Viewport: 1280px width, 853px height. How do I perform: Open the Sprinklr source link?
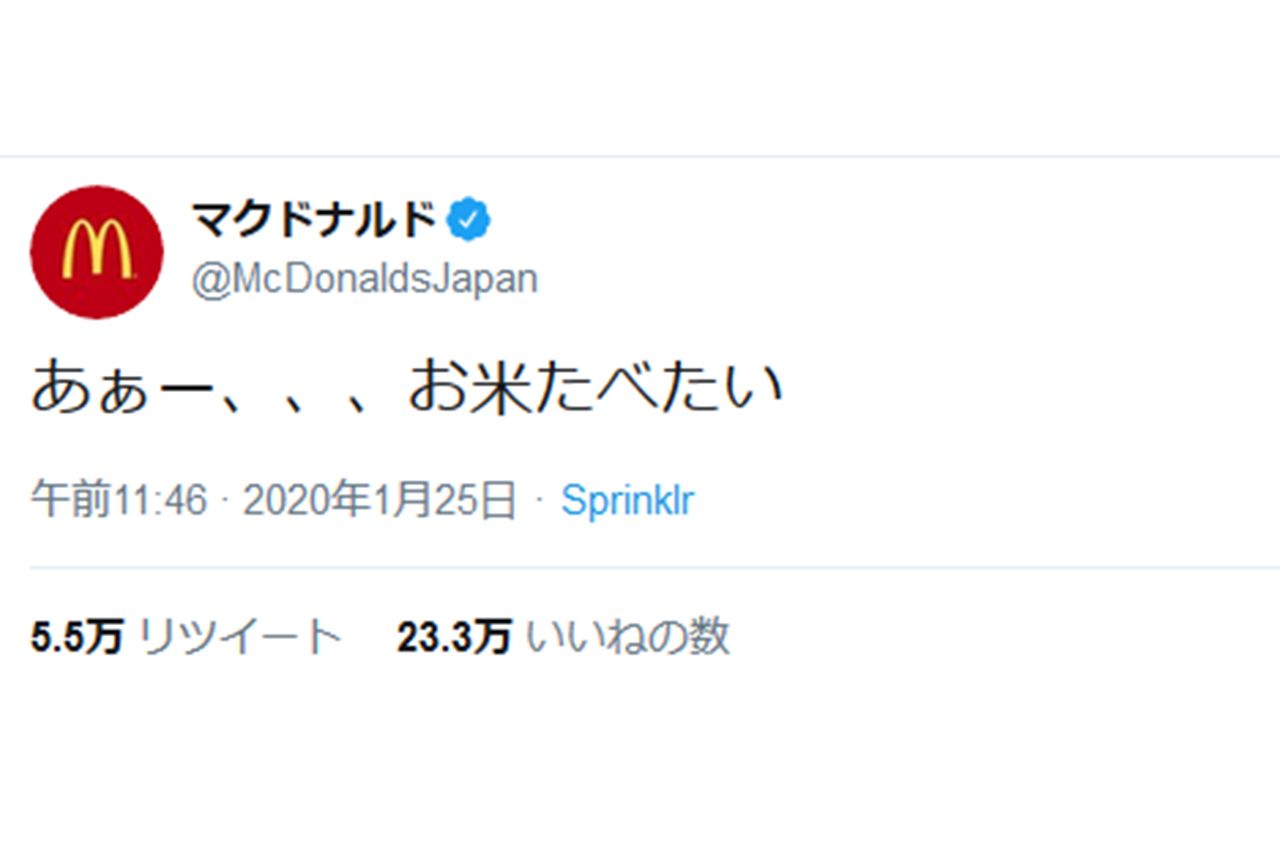[627, 498]
